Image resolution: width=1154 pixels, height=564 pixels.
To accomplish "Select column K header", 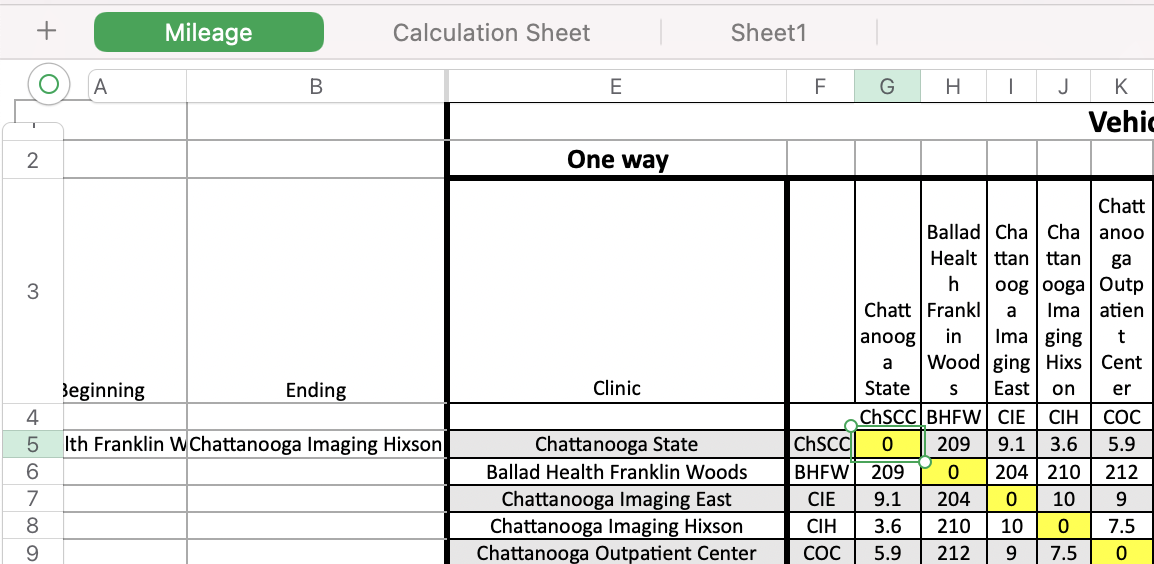I will coord(1121,86).
